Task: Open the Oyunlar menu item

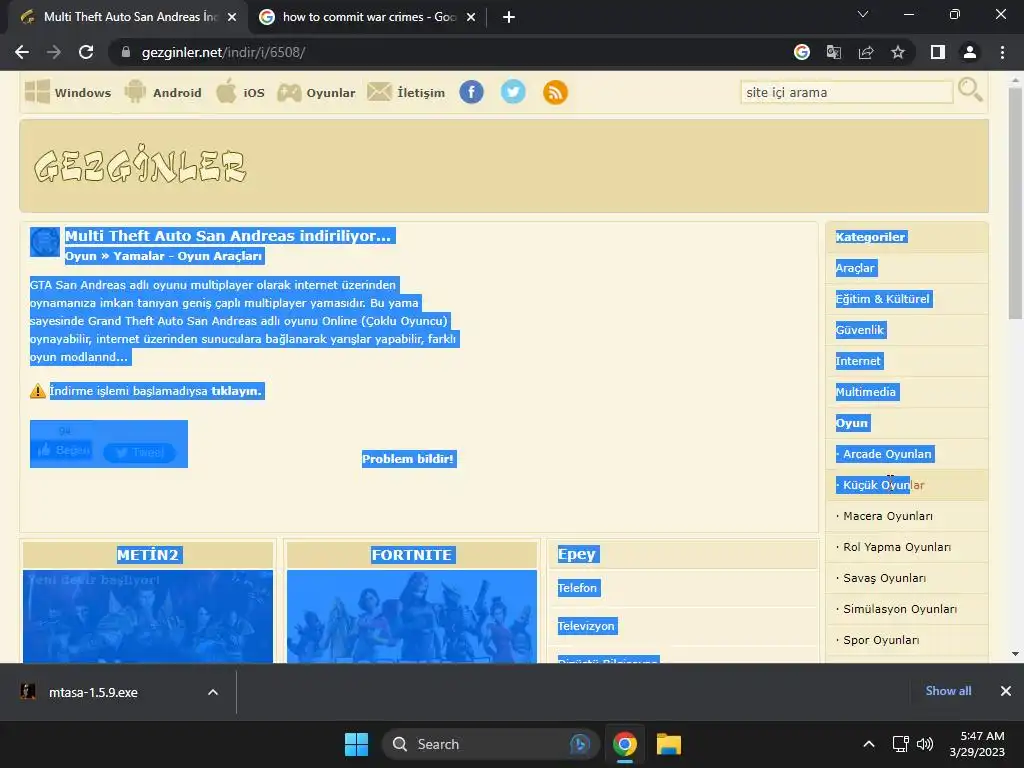Action: (317, 92)
